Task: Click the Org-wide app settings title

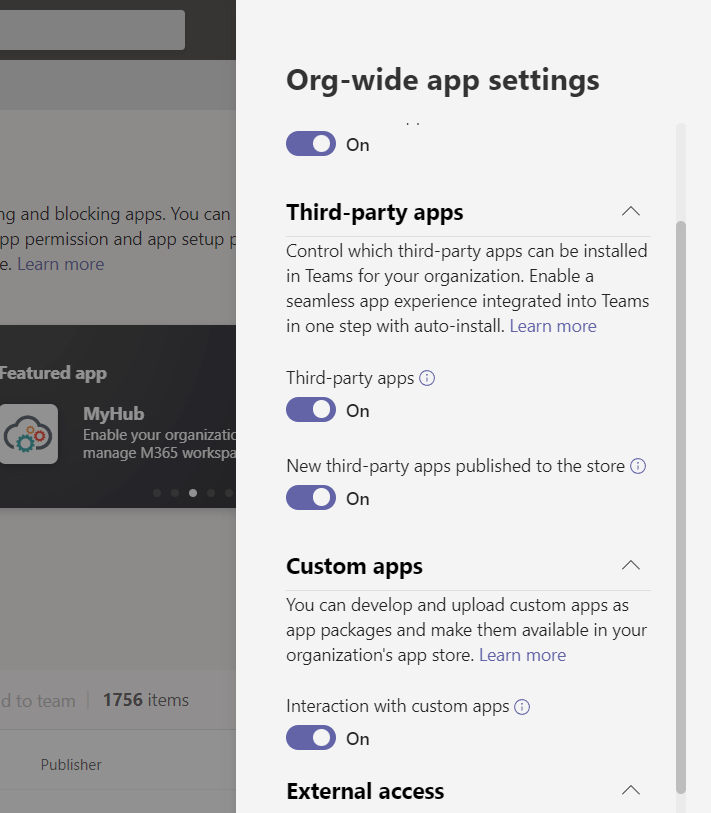Action: click(x=442, y=81)
